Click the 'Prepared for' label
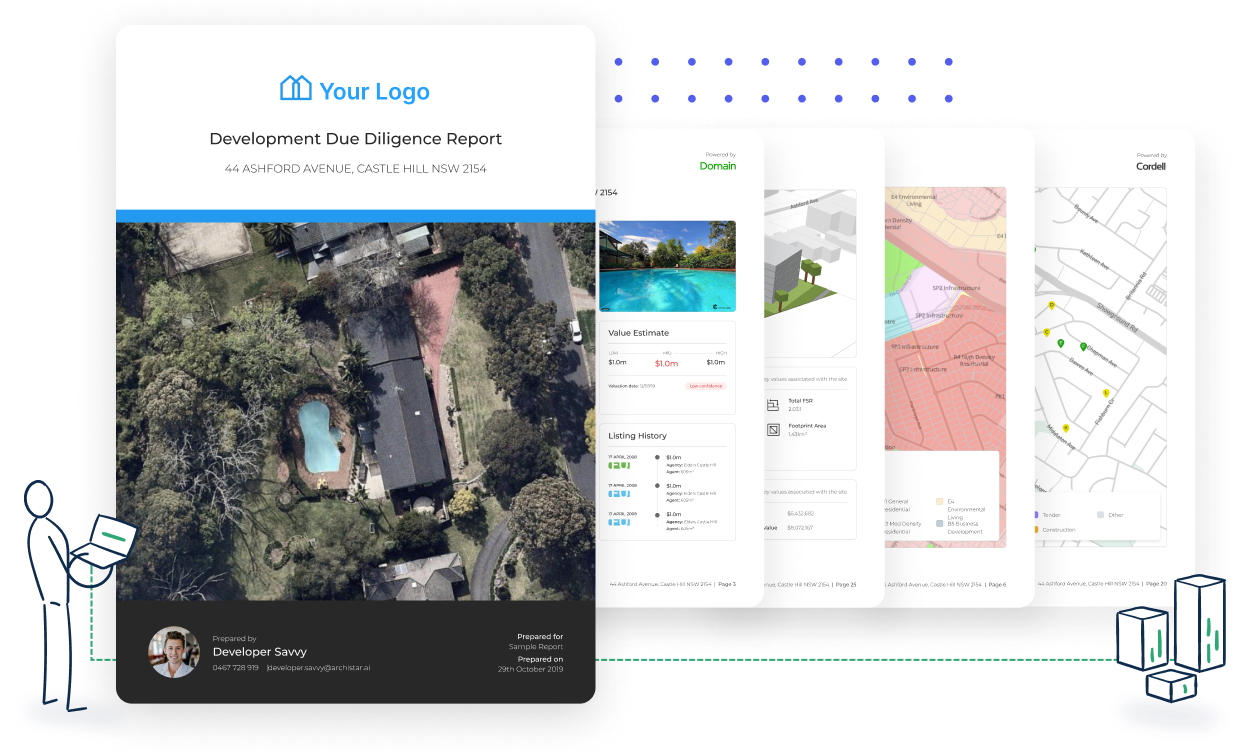Viewport: 1251px width, 753px height. (540, 636)
